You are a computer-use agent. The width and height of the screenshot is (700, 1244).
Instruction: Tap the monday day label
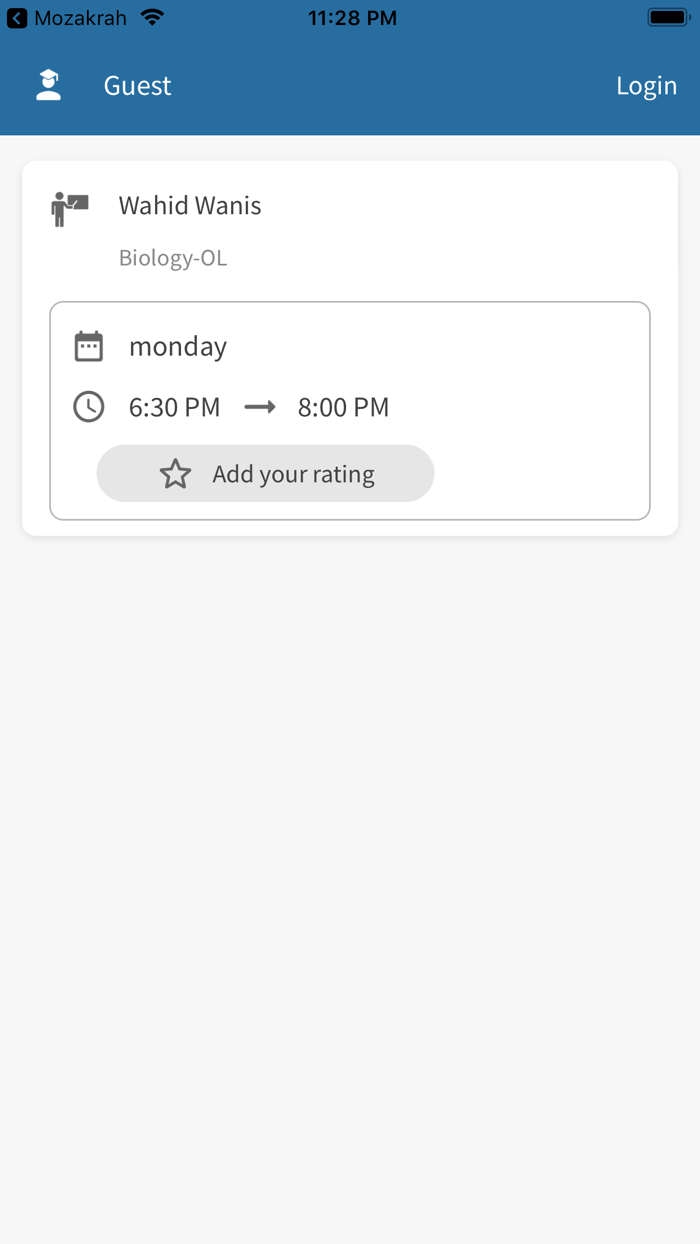click(x=178, y=346)
